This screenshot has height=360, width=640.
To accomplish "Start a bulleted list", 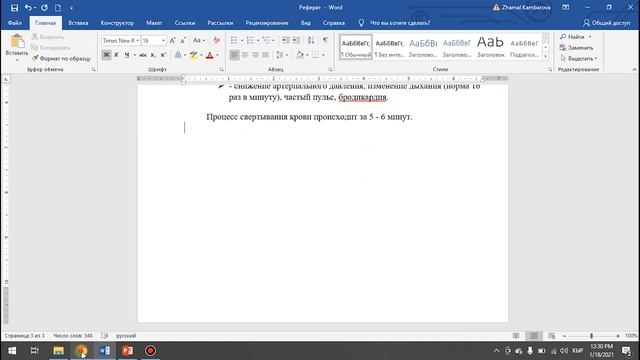I will (234, 40).
